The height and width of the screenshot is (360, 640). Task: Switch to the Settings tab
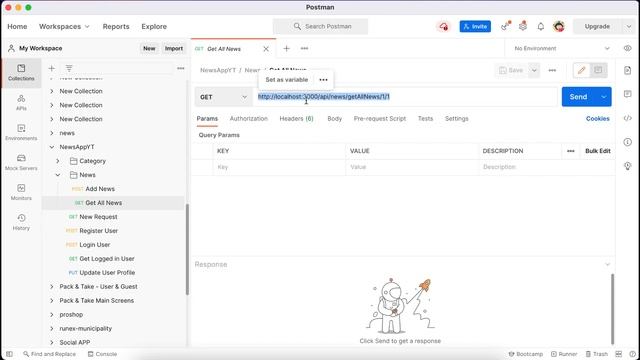[457, 119]
